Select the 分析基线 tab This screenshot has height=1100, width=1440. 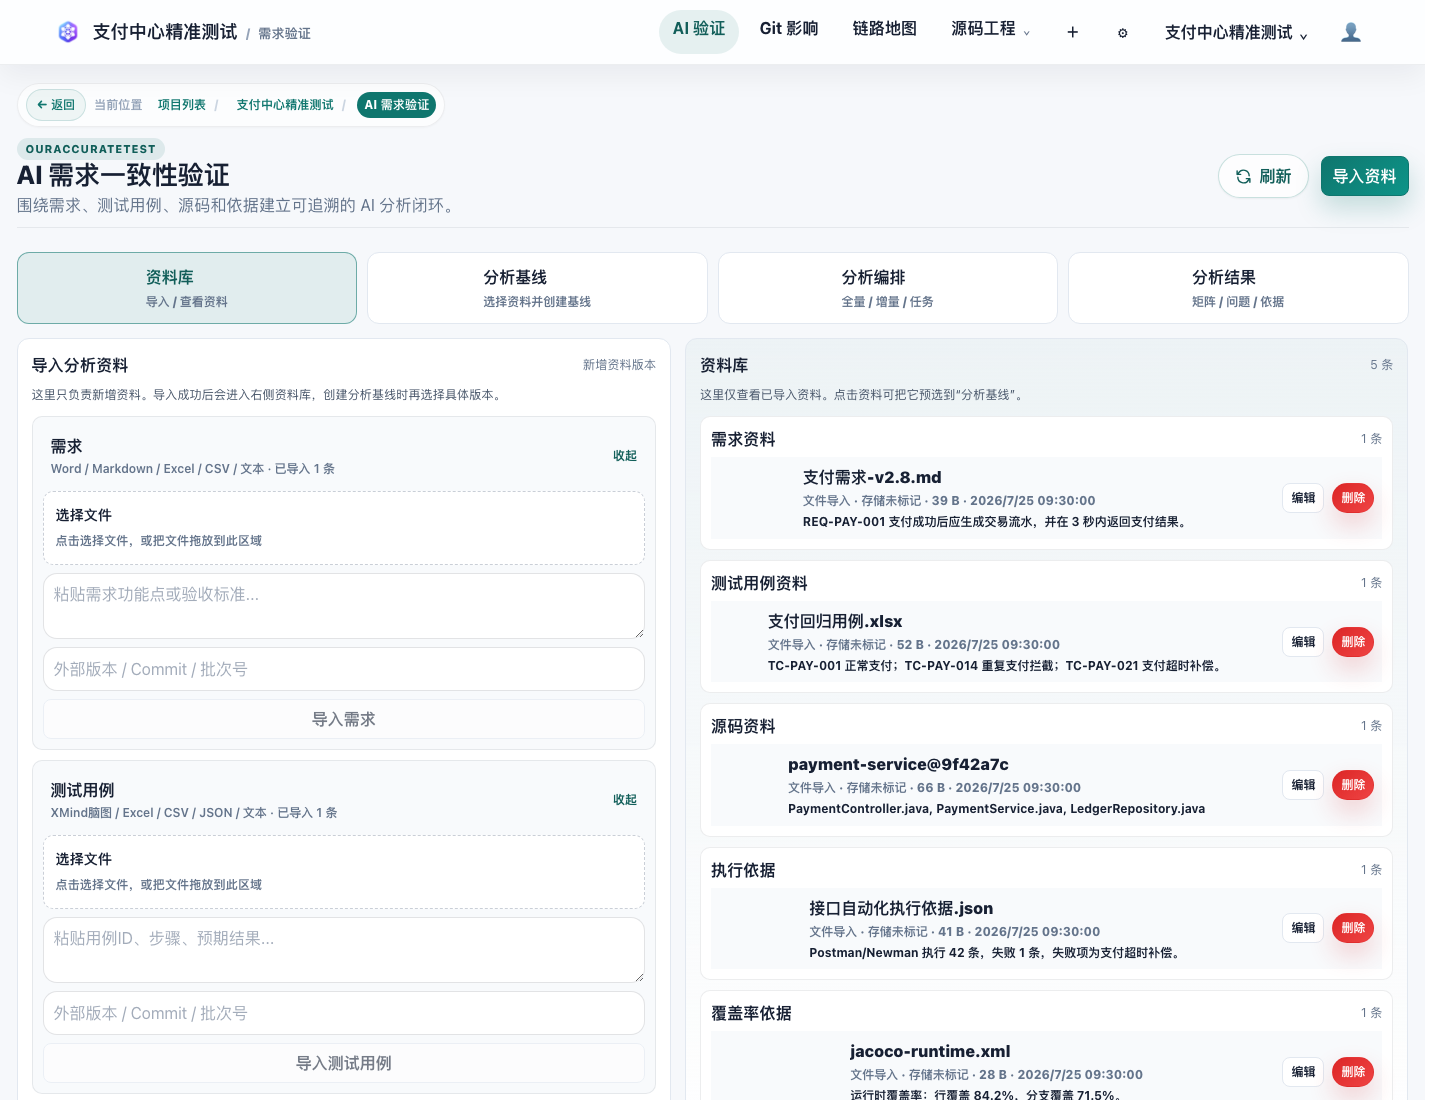point(537,288)
